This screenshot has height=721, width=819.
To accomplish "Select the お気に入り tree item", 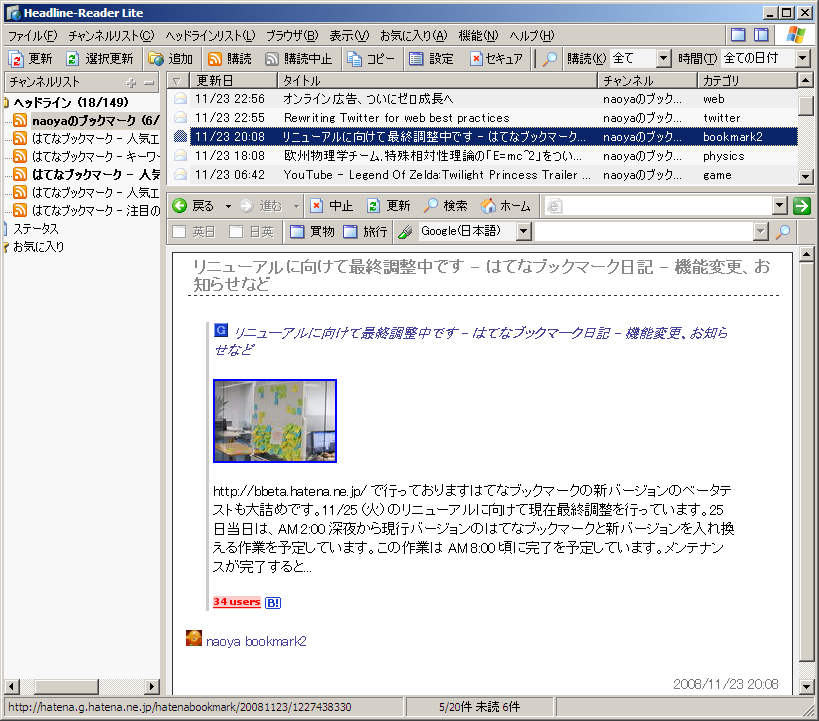I will (39, 247).
